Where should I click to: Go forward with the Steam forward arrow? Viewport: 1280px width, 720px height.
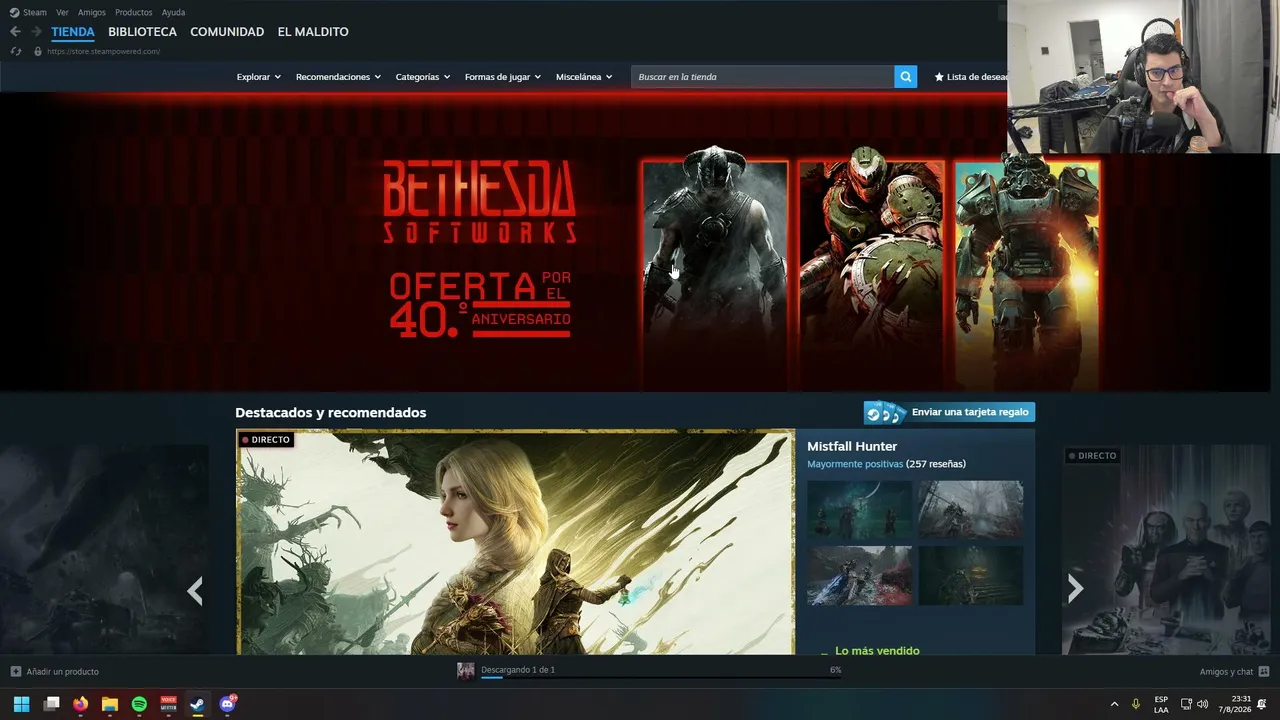[36, 32]
